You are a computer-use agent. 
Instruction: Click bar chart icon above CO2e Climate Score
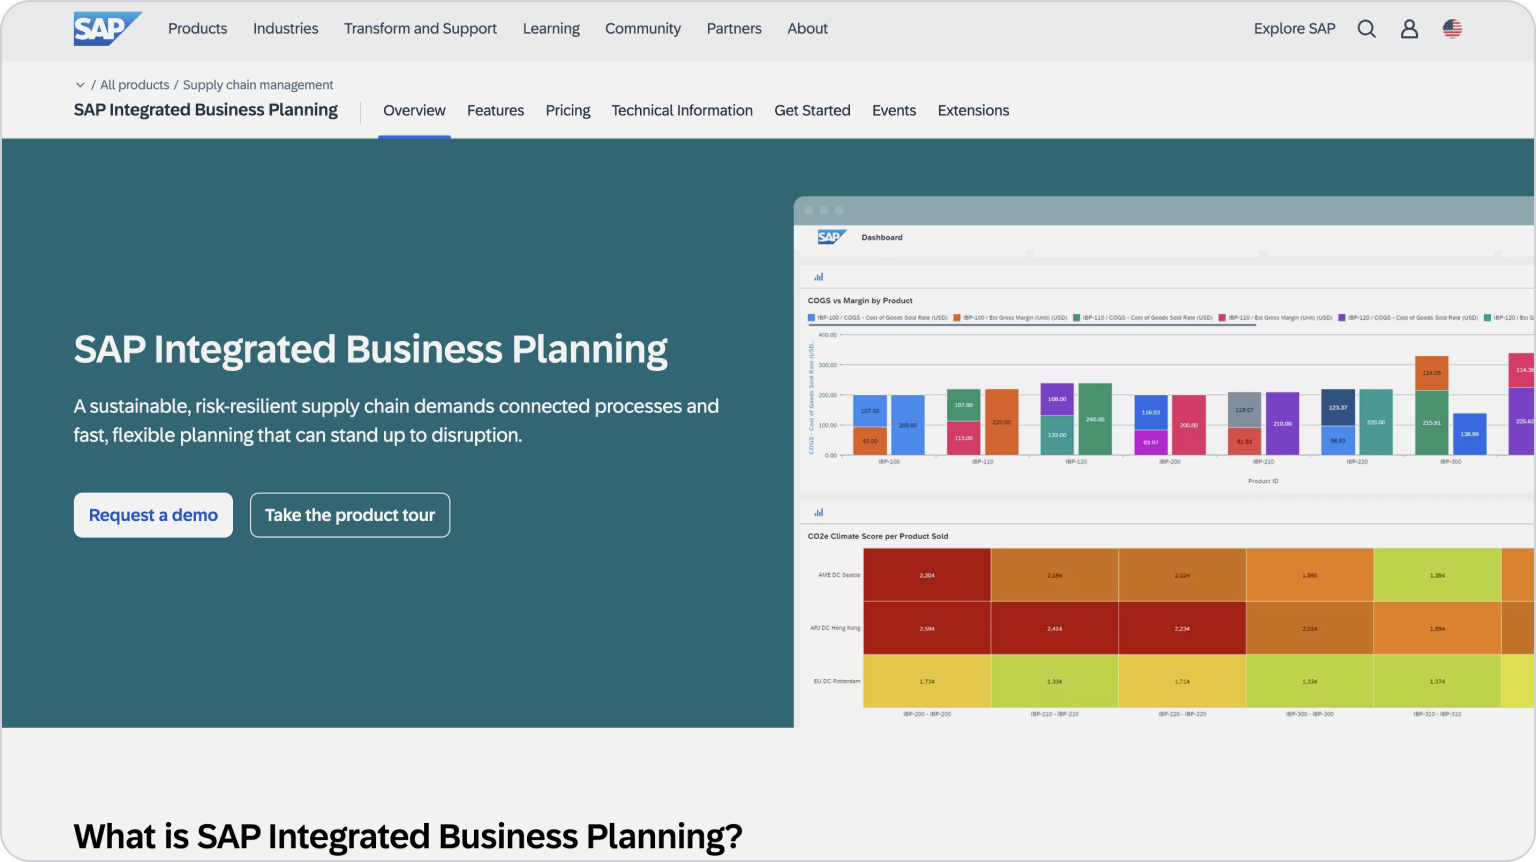coord(818,512)
